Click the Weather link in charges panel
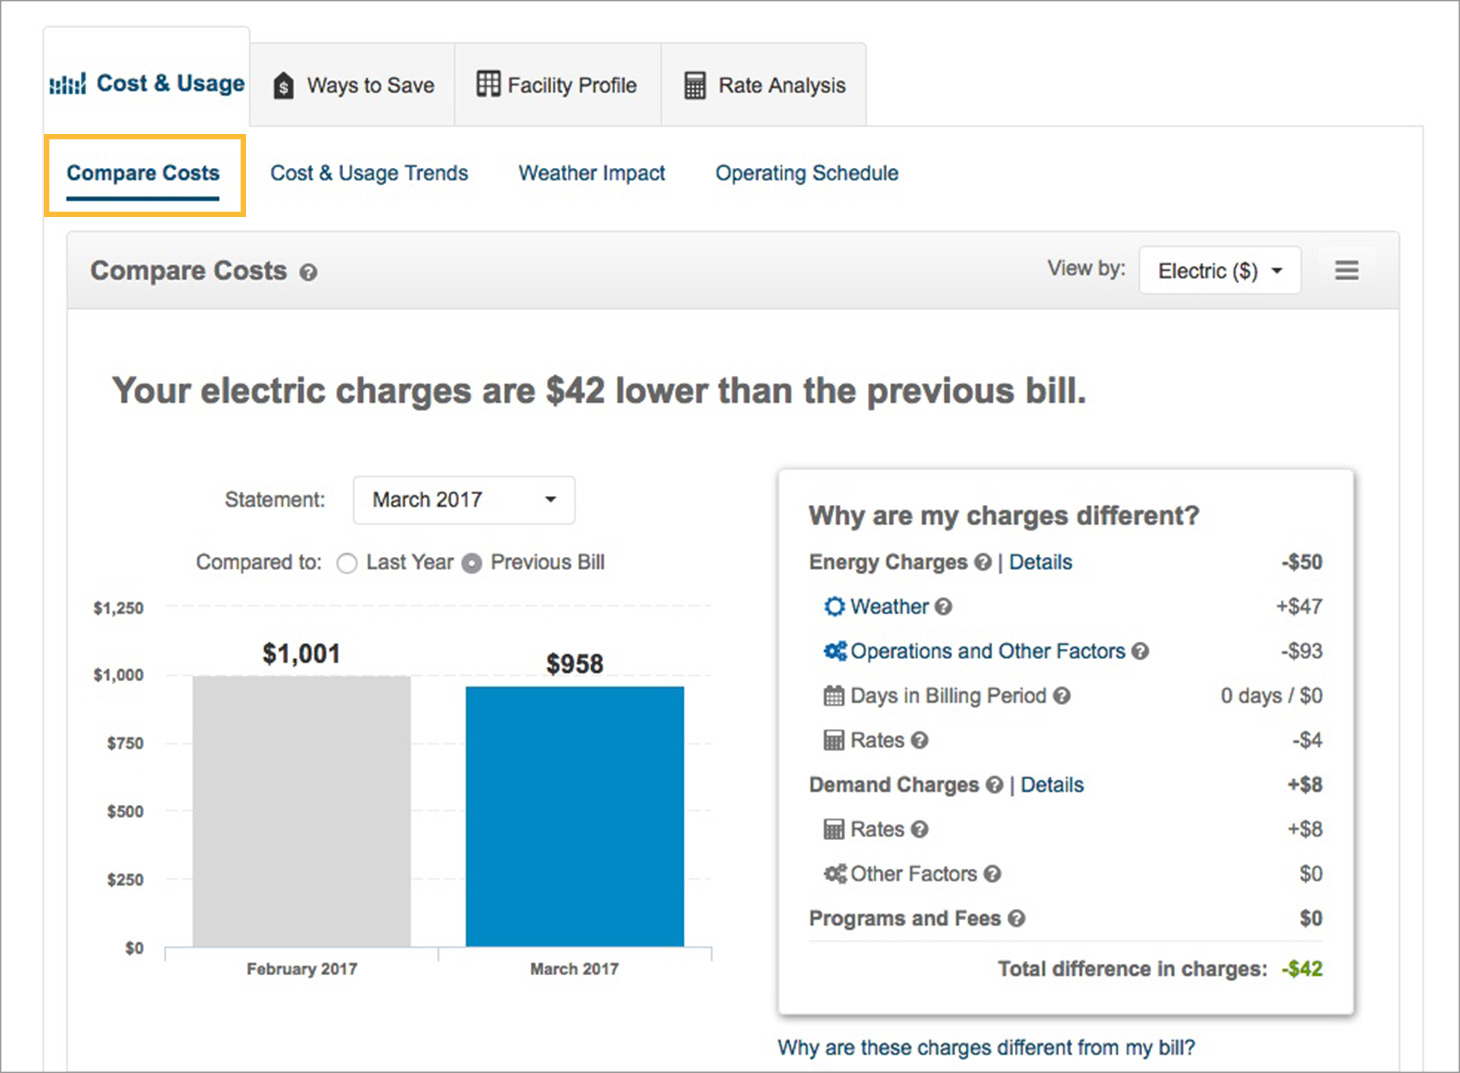Image resolution: width=1460 pixels, height=1073 pixels. click(889, 607)
